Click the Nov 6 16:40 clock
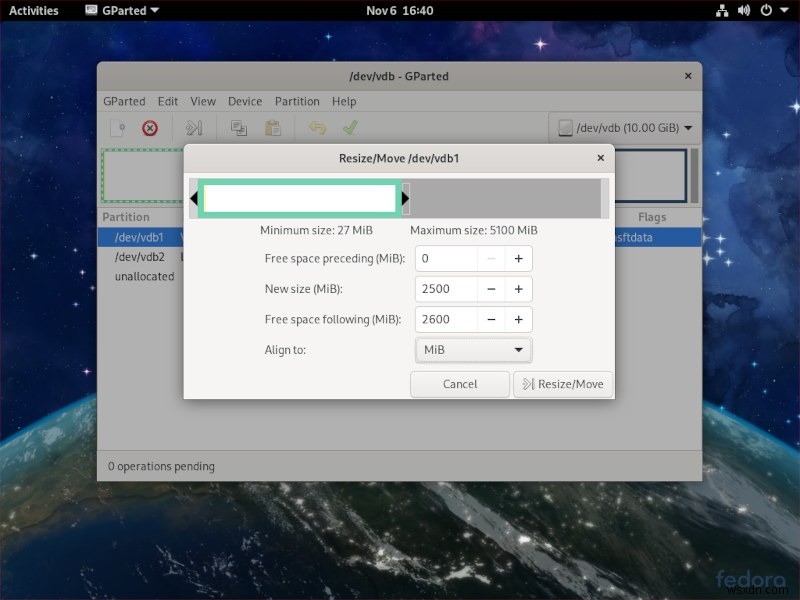 [399, 11]
